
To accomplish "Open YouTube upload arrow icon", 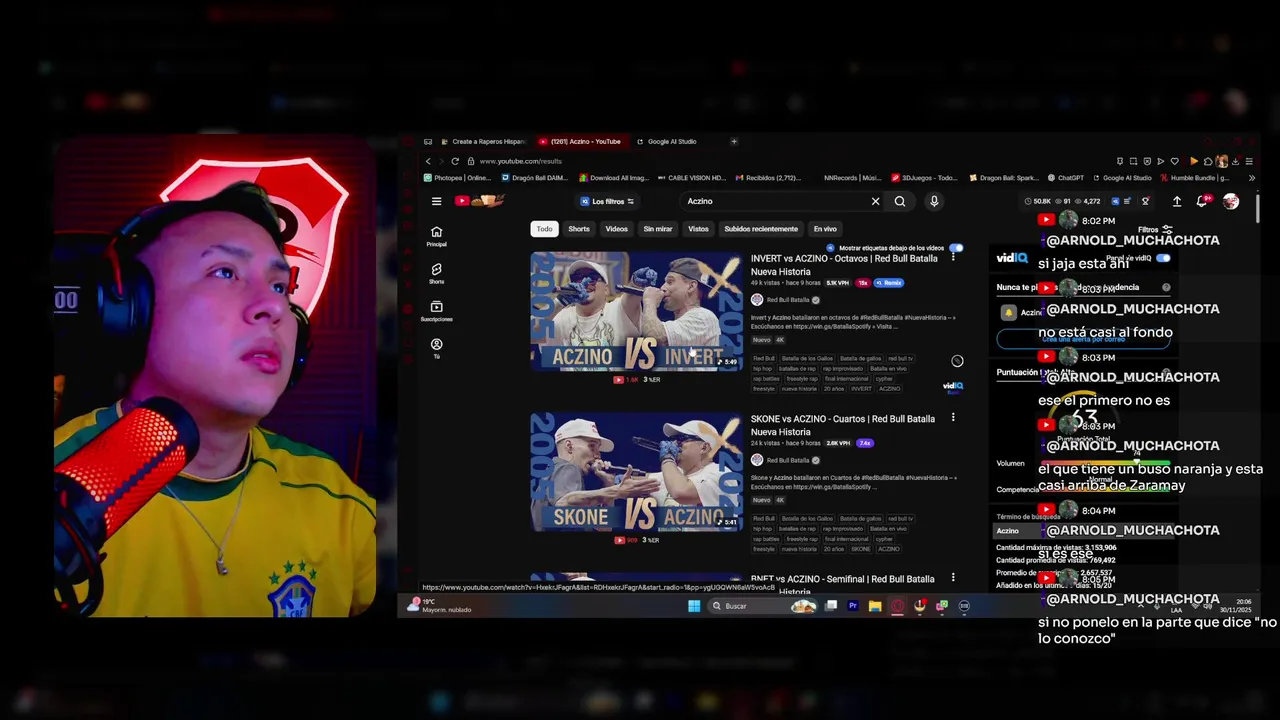I will tap(1177, 201).
